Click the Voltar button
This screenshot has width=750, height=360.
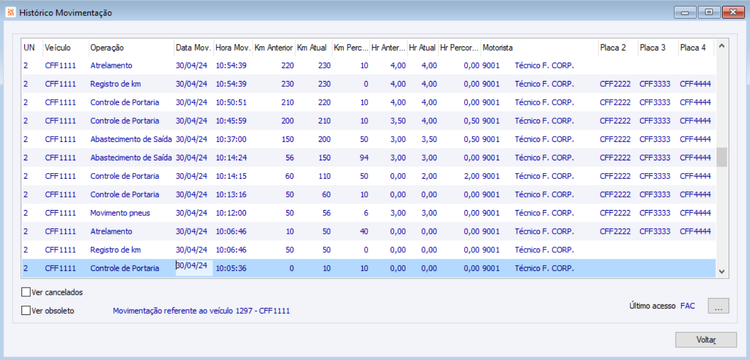(x=706, y=340)
